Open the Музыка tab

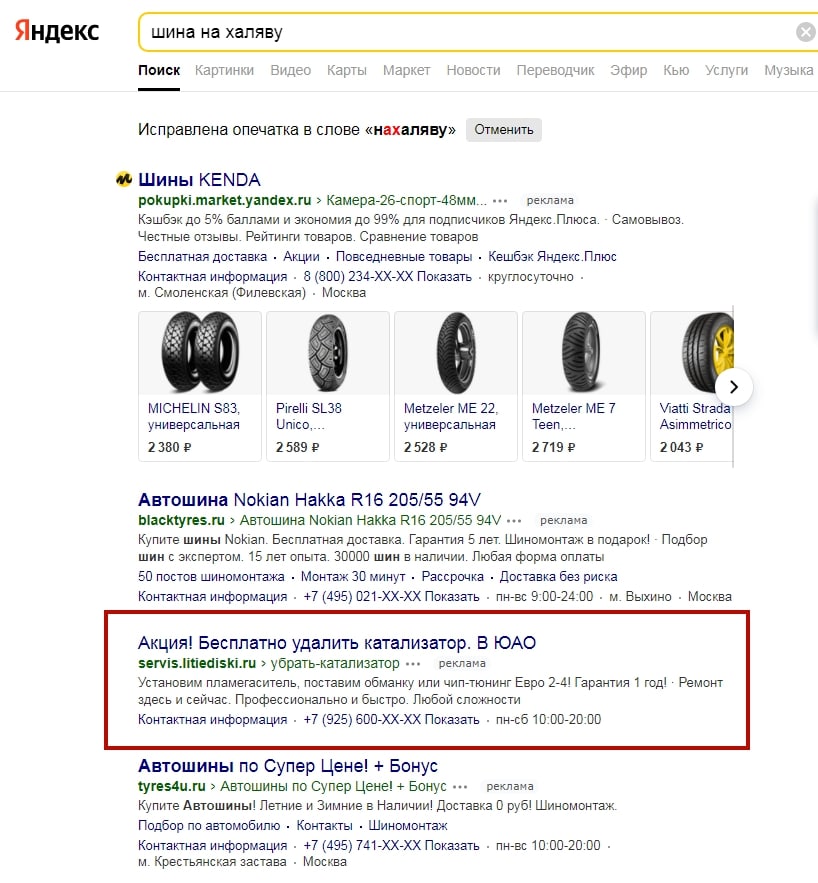coord(789,70)
